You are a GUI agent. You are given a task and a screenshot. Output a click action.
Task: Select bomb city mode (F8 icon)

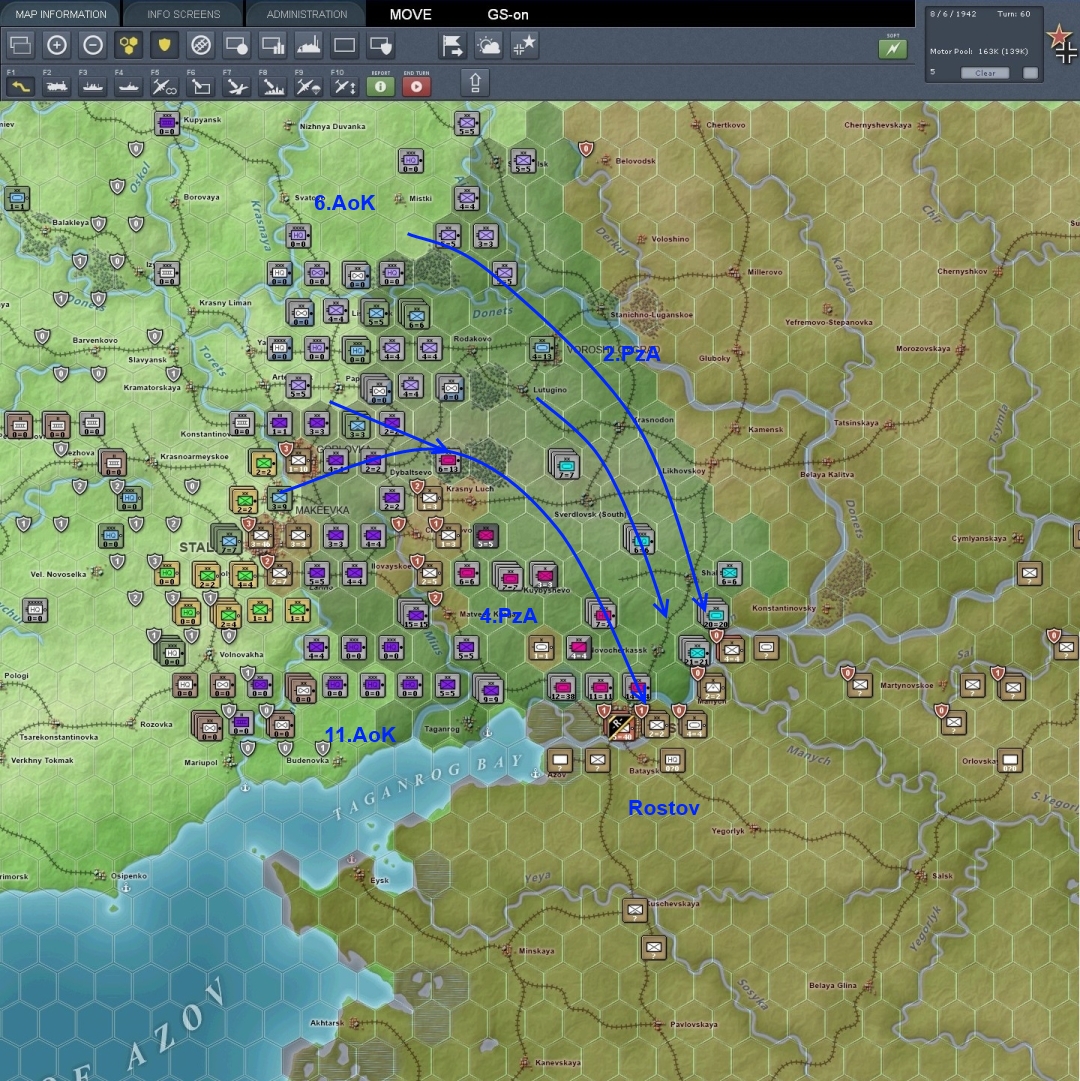pos(273,87)
